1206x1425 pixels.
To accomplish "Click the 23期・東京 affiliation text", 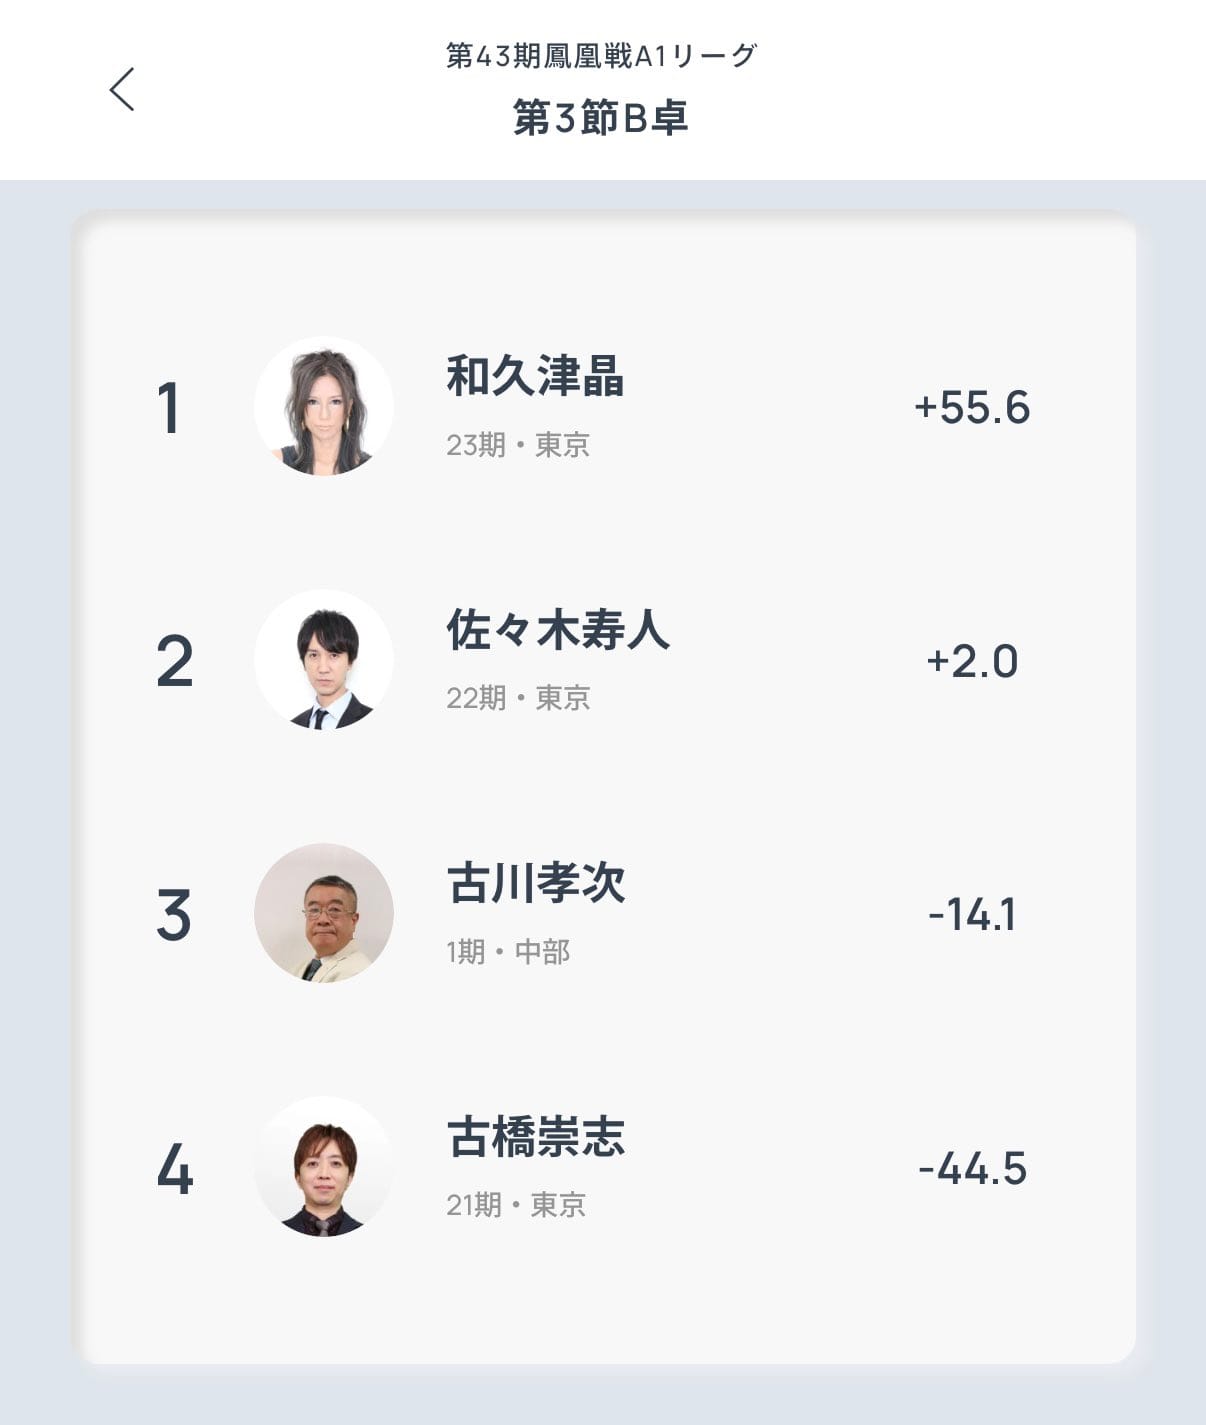I will [x=518, y=444].
